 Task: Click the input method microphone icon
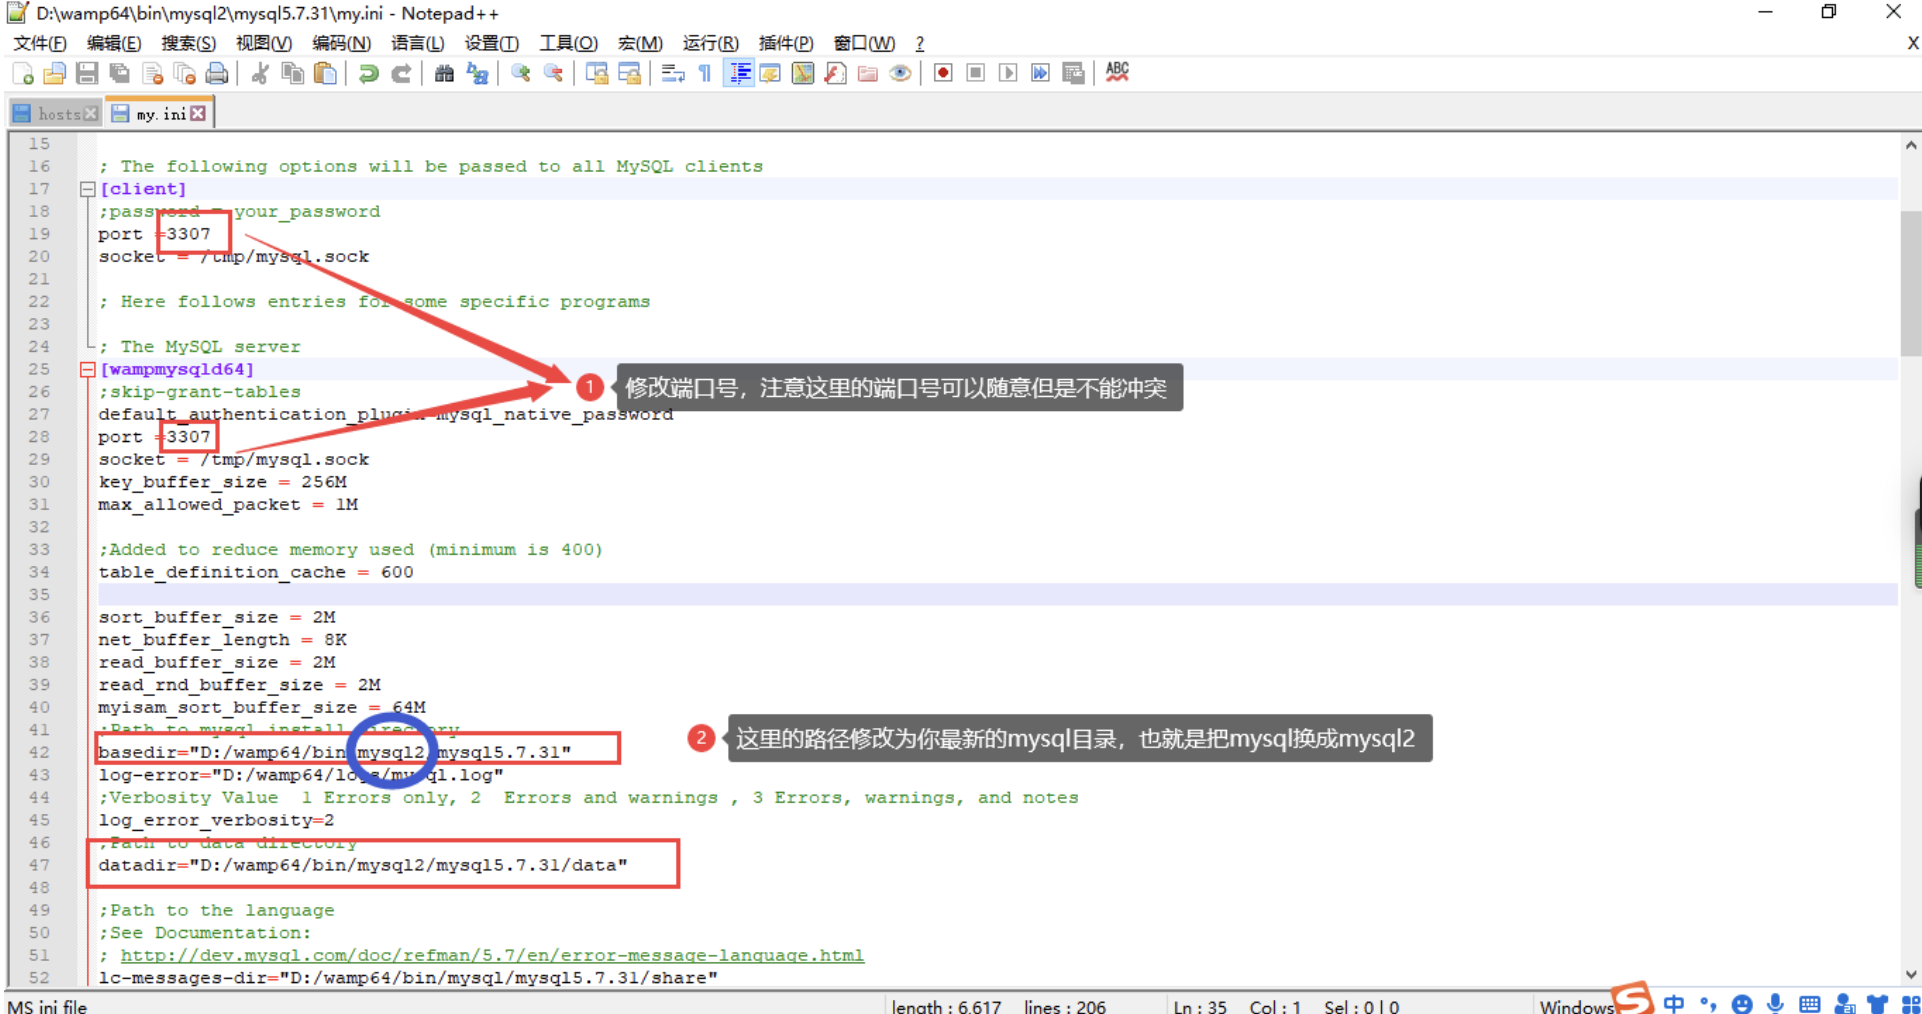tap(1775, 1003)
